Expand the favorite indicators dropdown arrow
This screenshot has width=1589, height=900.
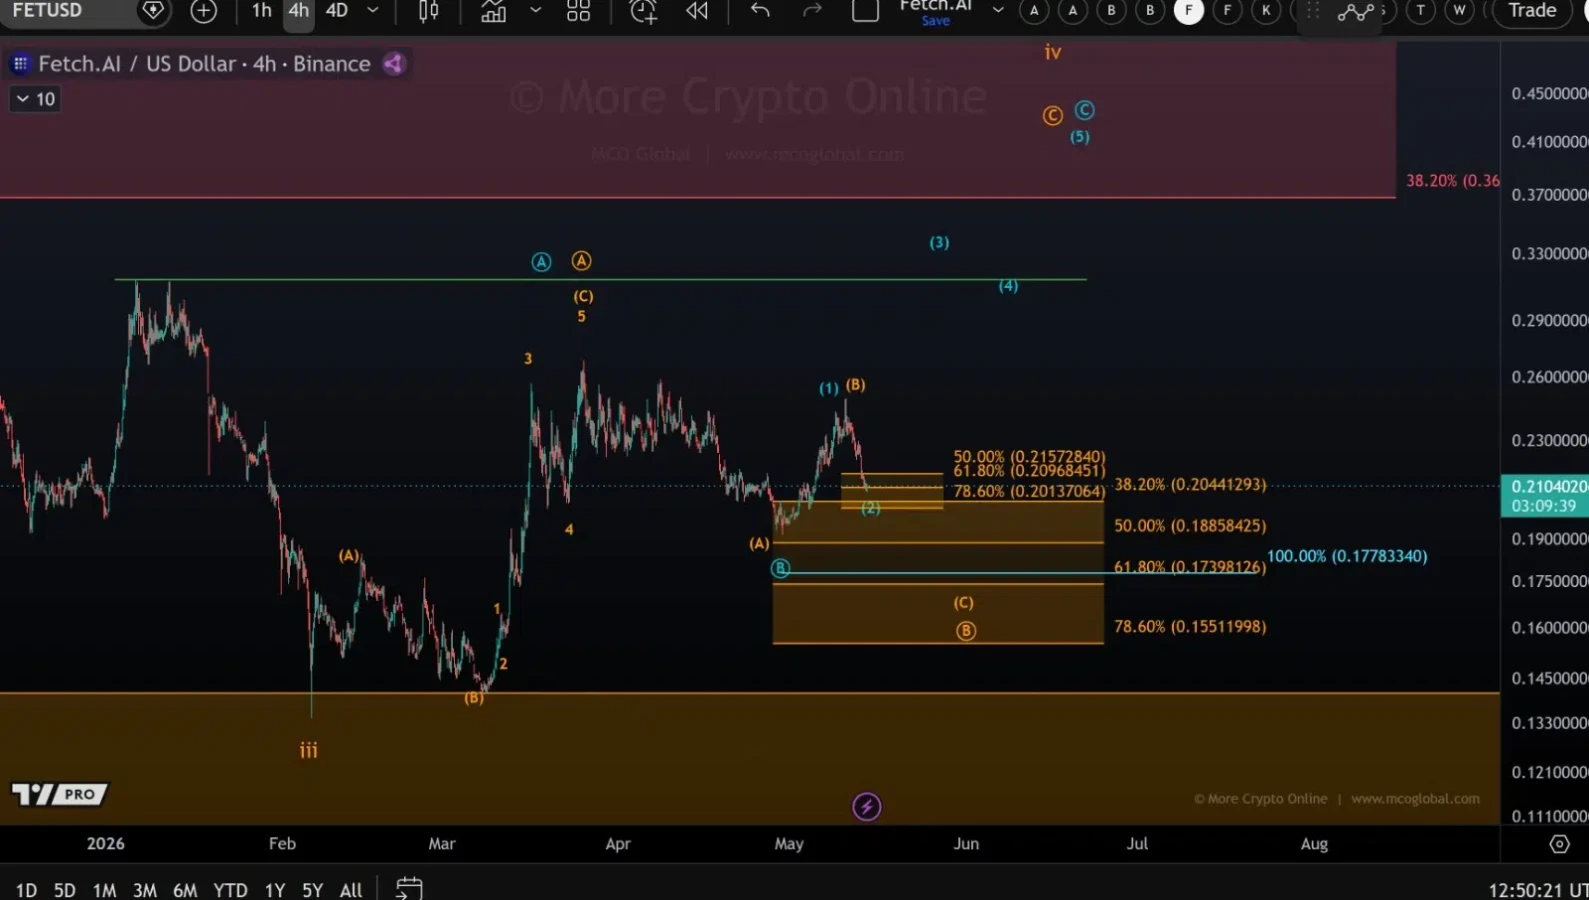[536, 11]
